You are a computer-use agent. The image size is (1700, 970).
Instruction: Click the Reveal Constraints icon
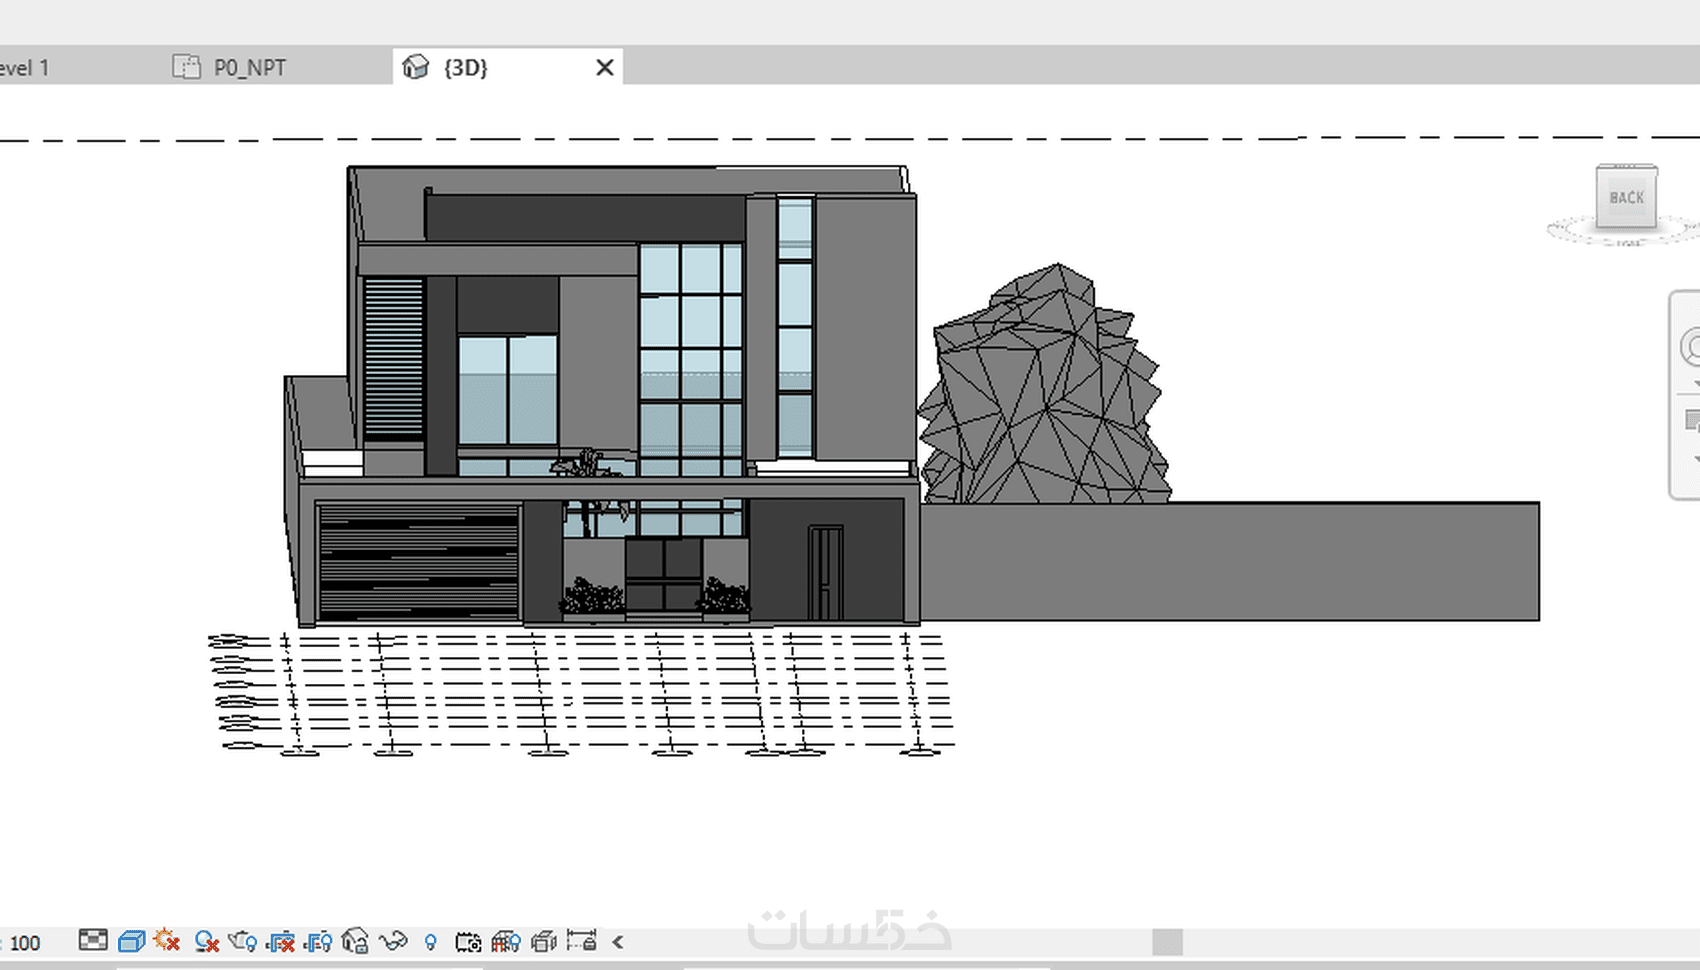point(582,941)
